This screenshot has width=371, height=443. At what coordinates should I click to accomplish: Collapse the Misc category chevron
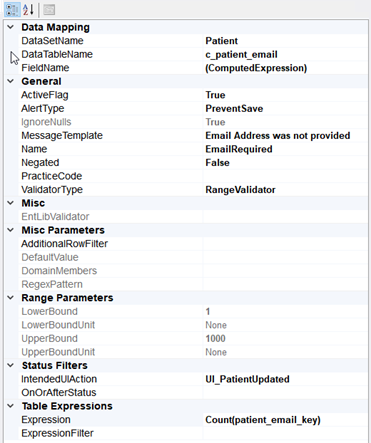(x=11, y=203)
